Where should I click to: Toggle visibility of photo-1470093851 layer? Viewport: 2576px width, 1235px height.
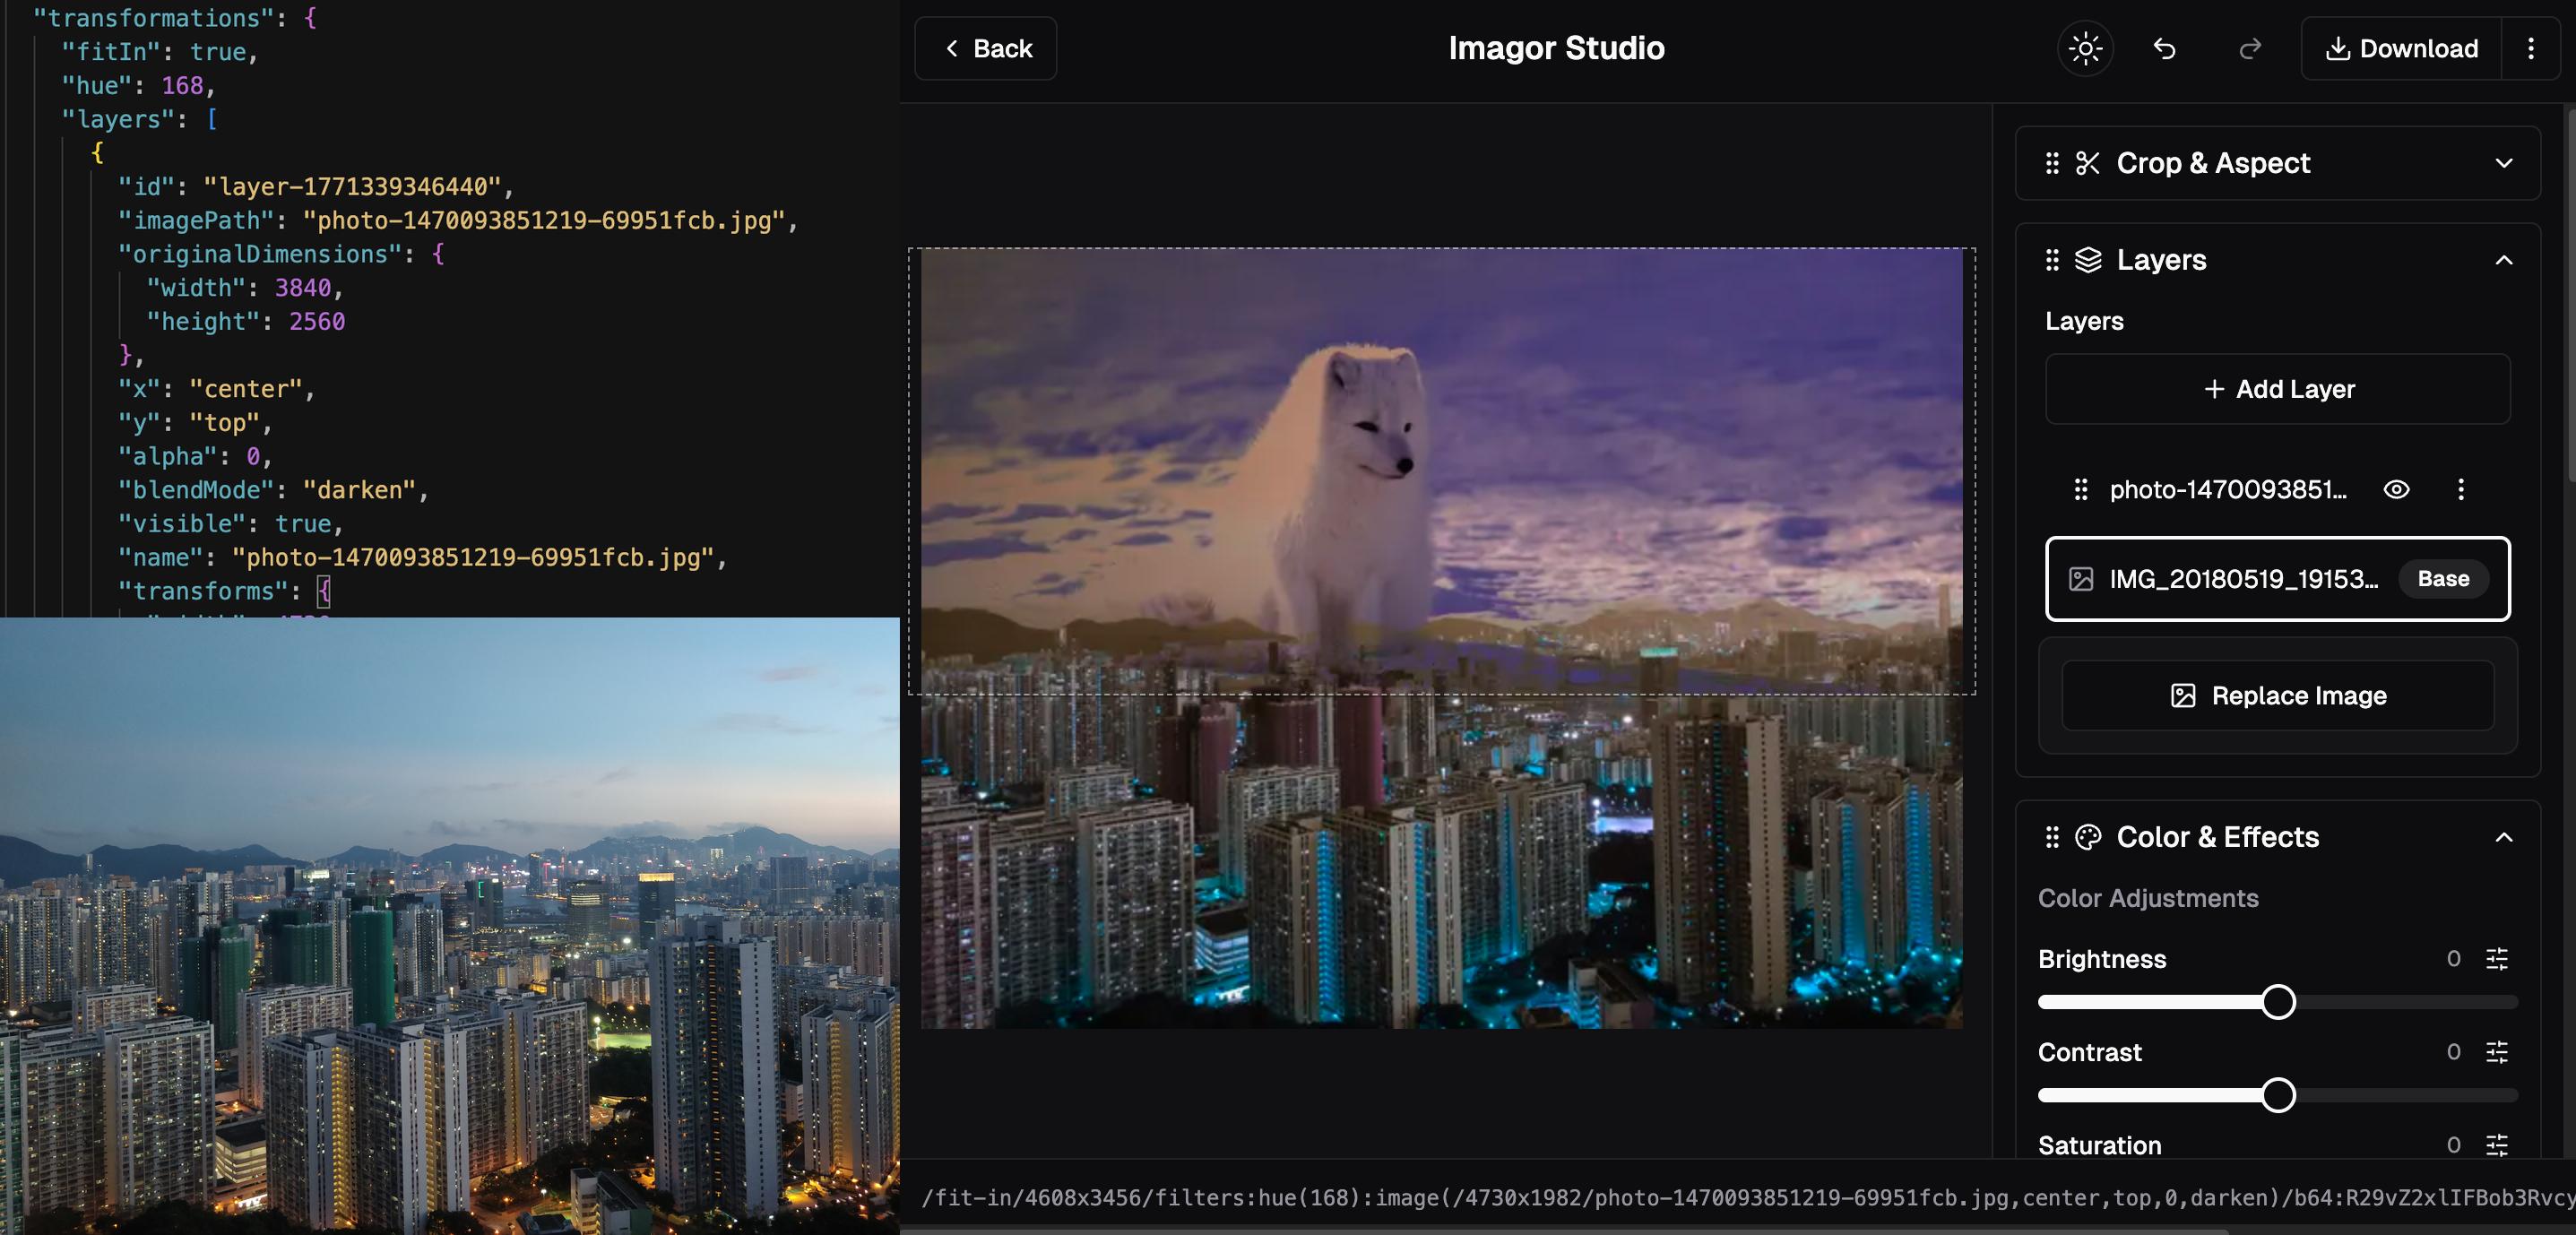click(2397, 490)
